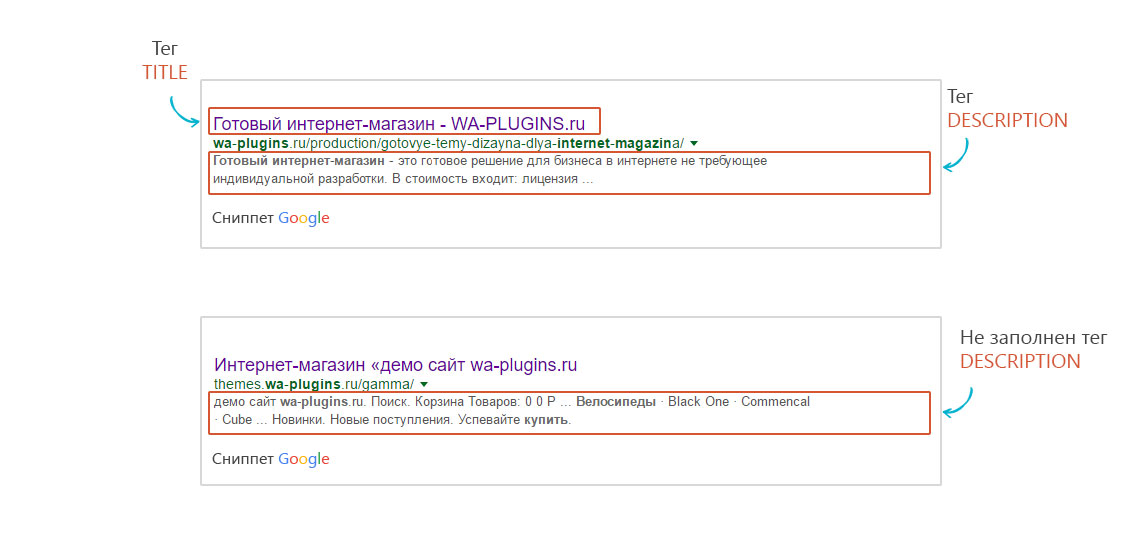Expand the dropdown arrow after themes.wa-plugins.ru/gamma/

(x=424, y=384)
